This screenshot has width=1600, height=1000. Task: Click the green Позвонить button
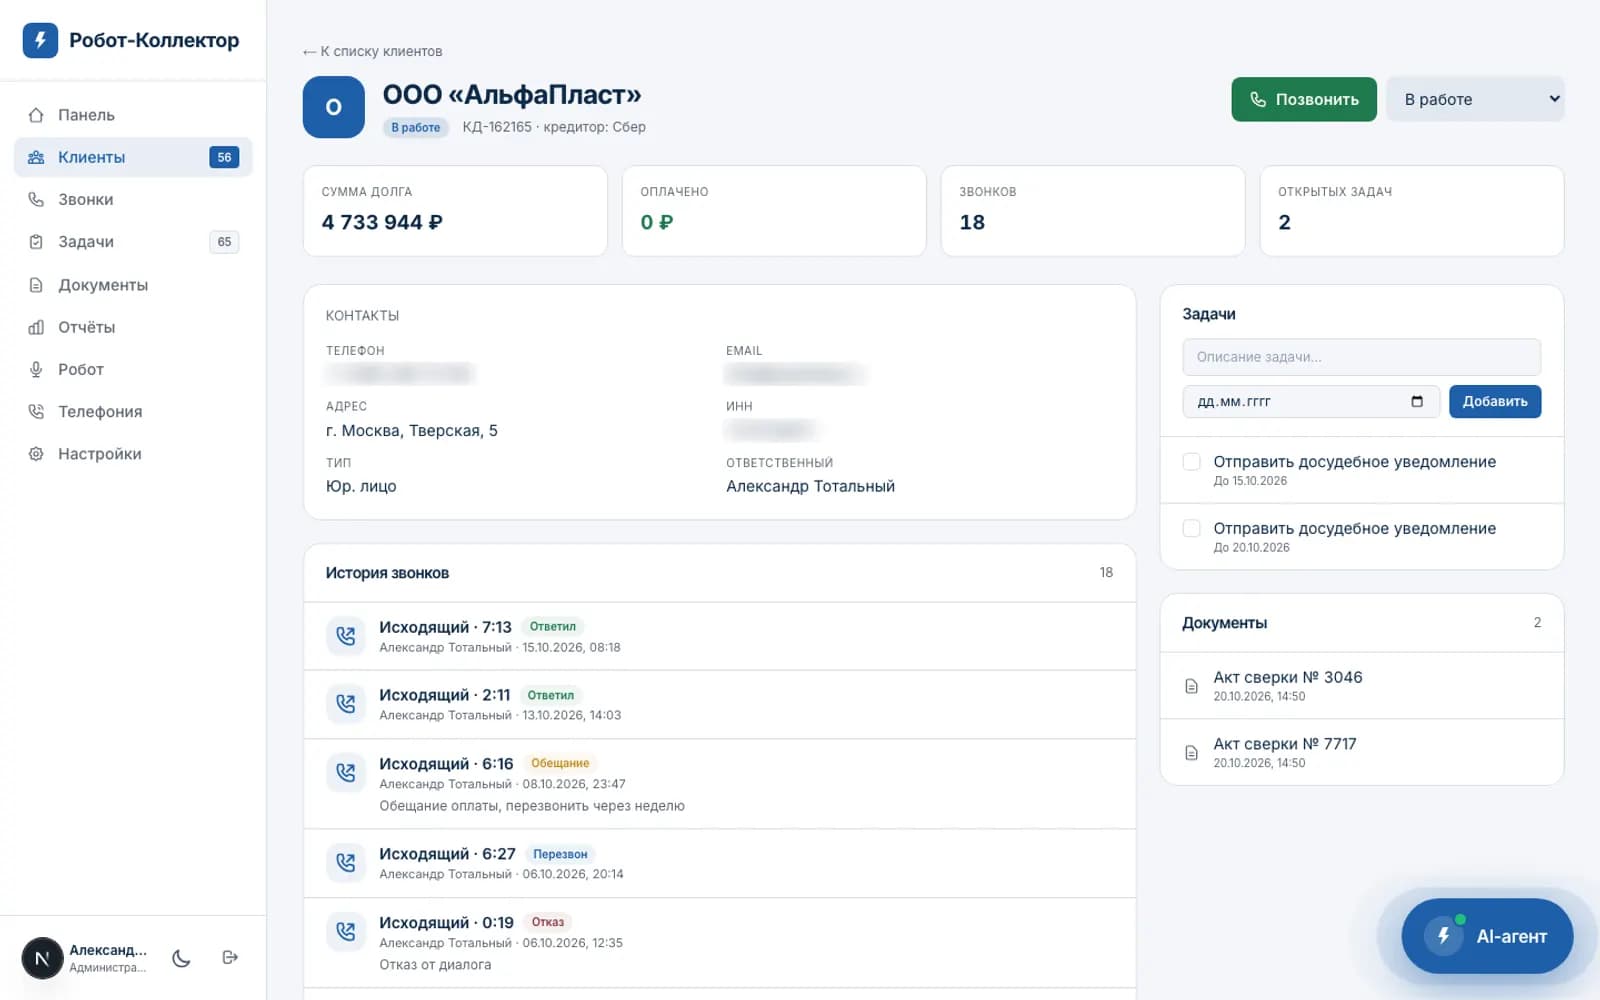click(x=1304, y=99)
